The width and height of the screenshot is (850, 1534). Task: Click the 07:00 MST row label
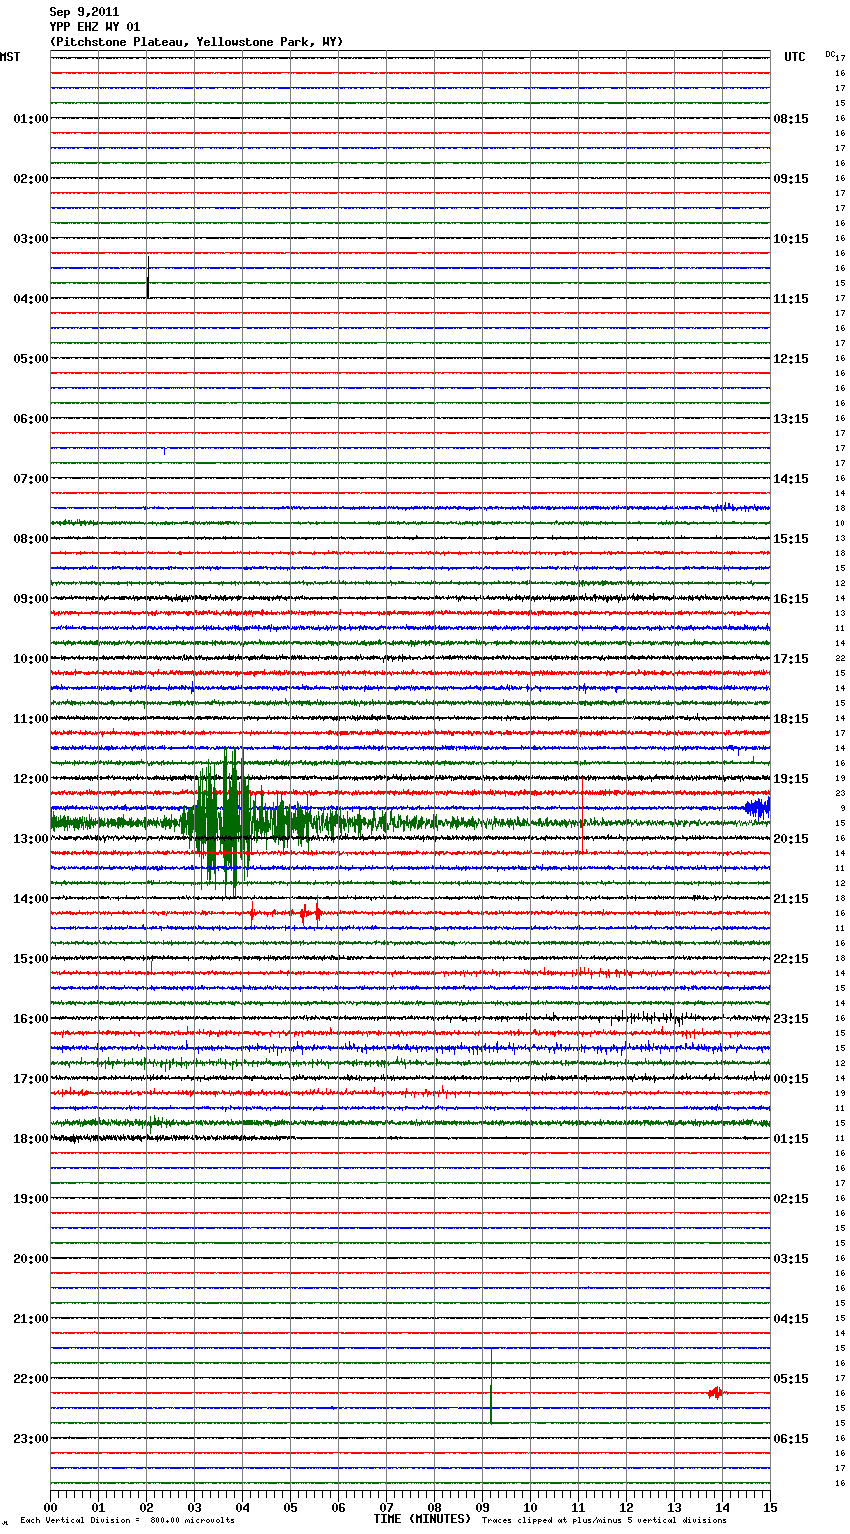tap(30, 479)
